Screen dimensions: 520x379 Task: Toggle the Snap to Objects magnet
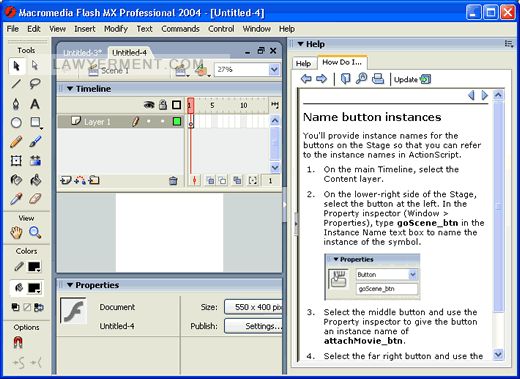[18, 342]
